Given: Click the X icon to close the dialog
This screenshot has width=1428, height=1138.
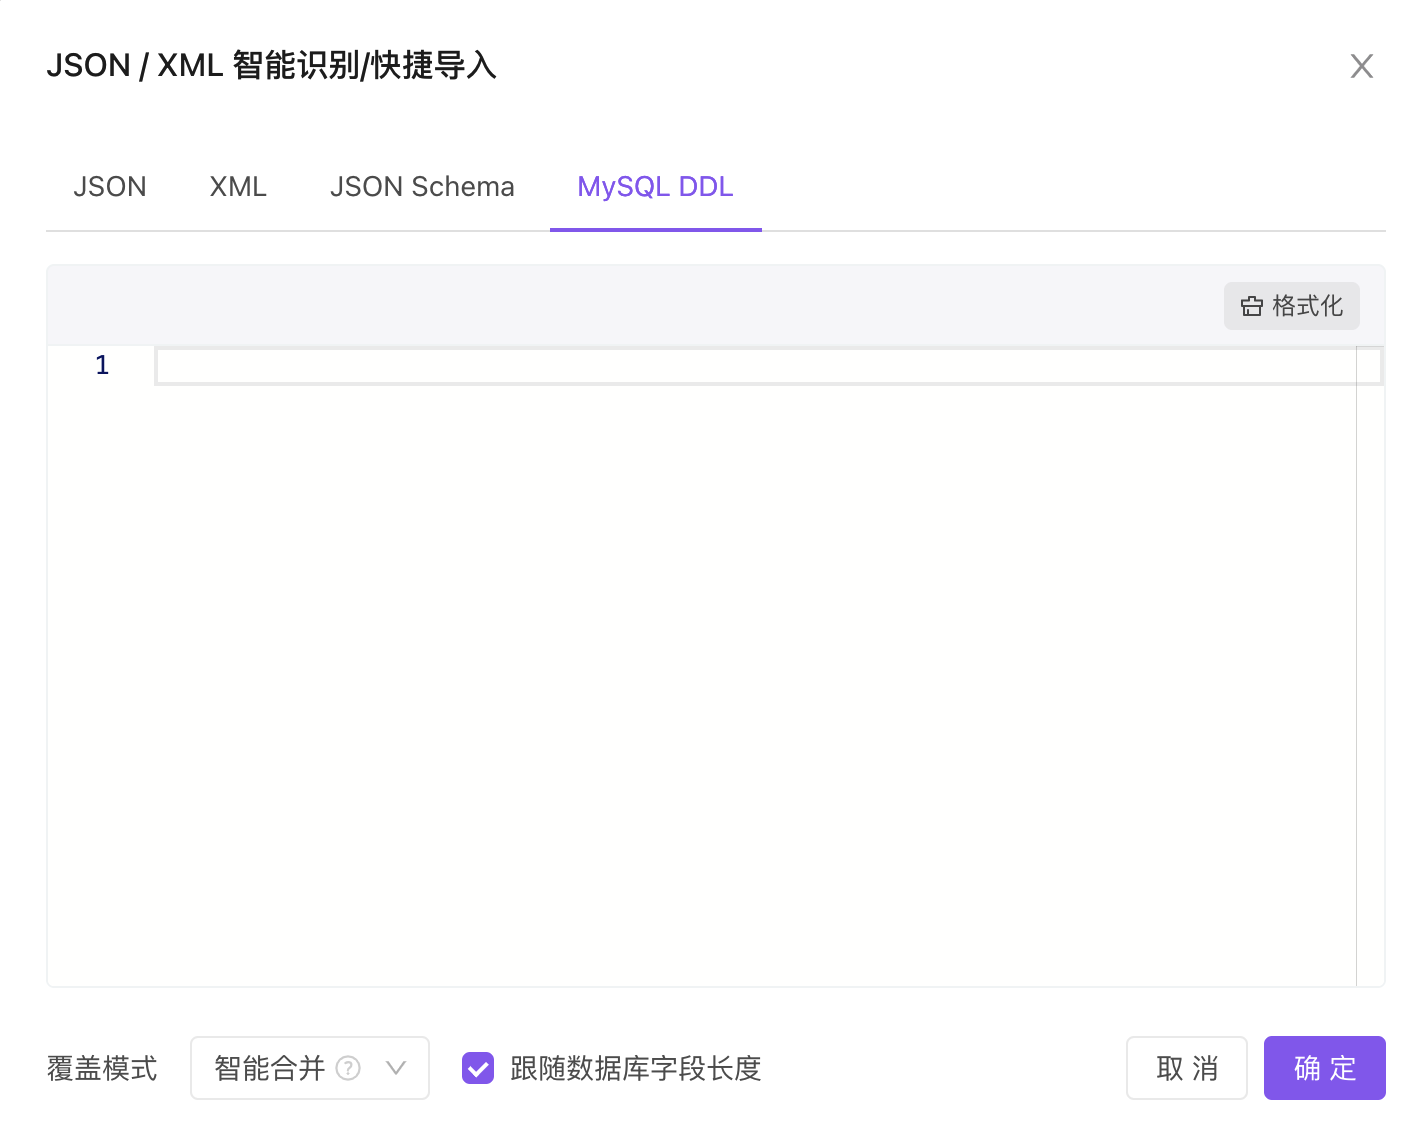Looking at the screenshot, I should pos(1362,66).
